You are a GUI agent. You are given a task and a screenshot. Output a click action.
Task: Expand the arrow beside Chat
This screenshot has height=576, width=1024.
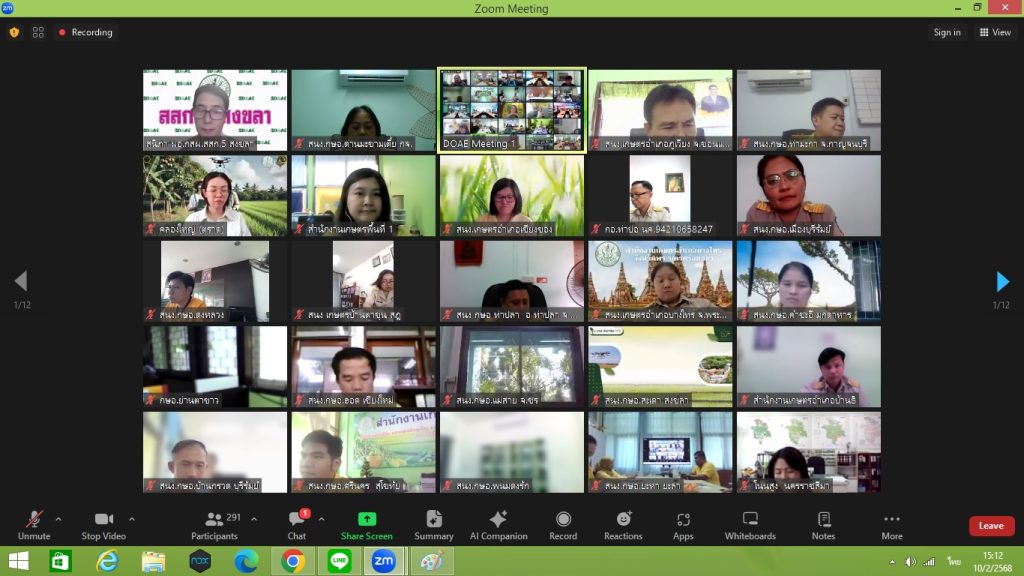[321, 519]
